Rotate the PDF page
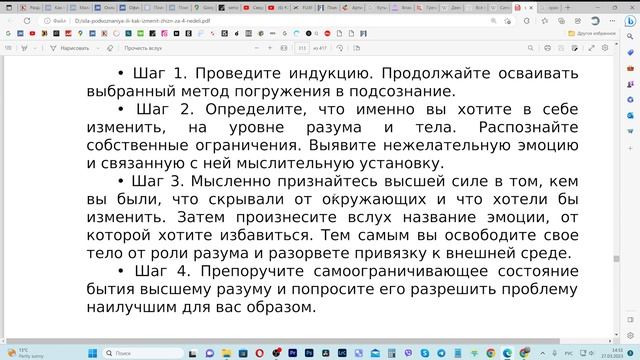Viewport: 640px width, 360px height. pos(340,48)
